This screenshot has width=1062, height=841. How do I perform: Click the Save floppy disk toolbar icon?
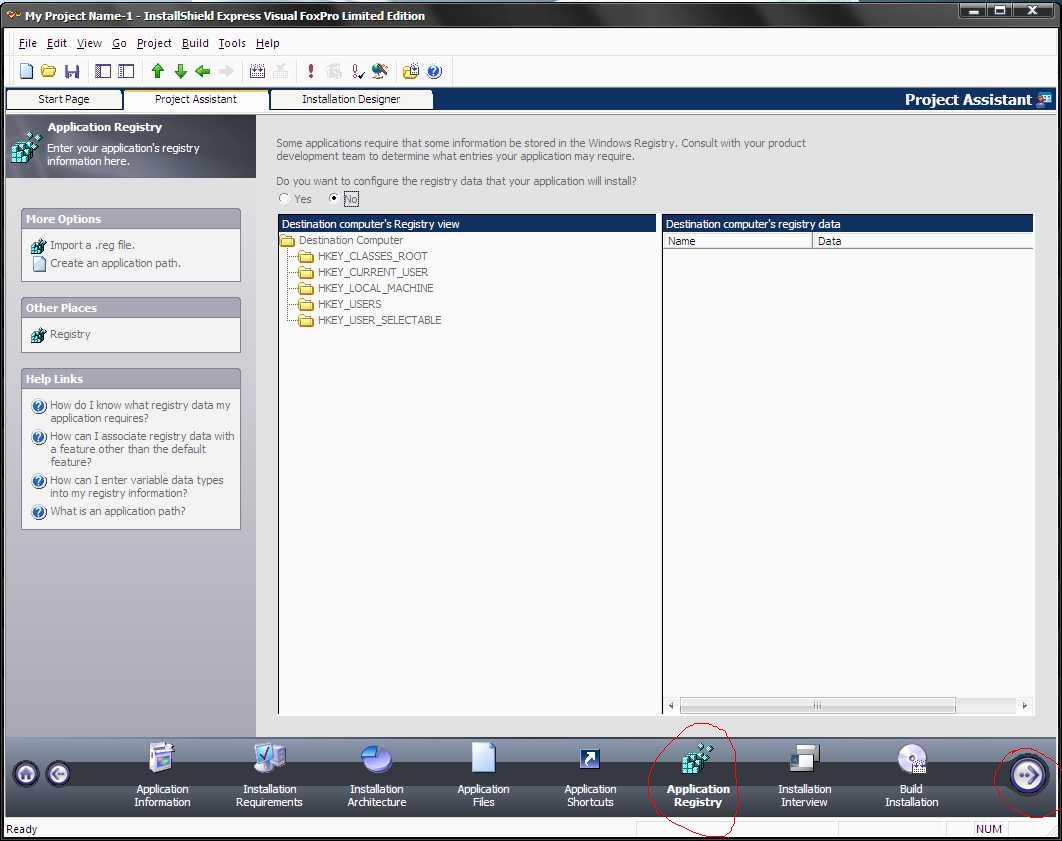tap(72, 71)
